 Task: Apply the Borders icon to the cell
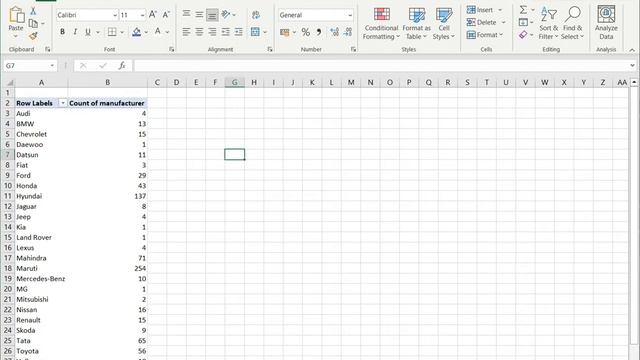click(112, 31)
